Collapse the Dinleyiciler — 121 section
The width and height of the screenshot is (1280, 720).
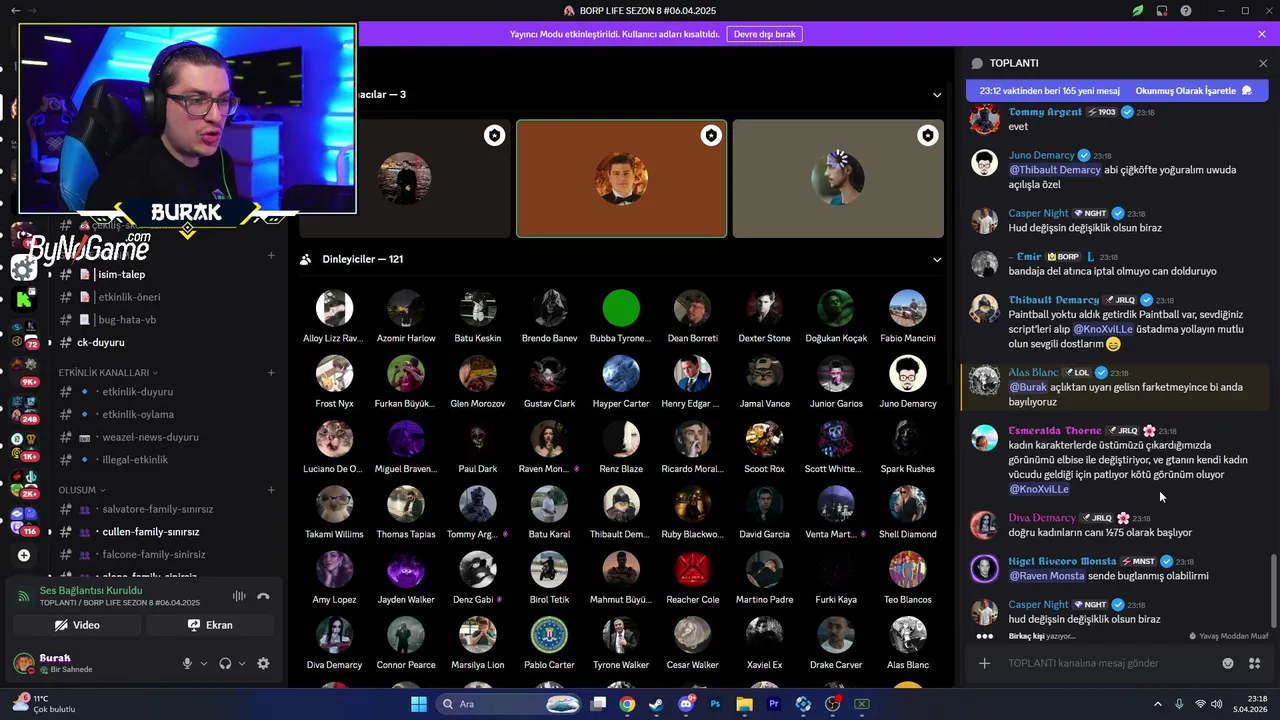(937, 259)
